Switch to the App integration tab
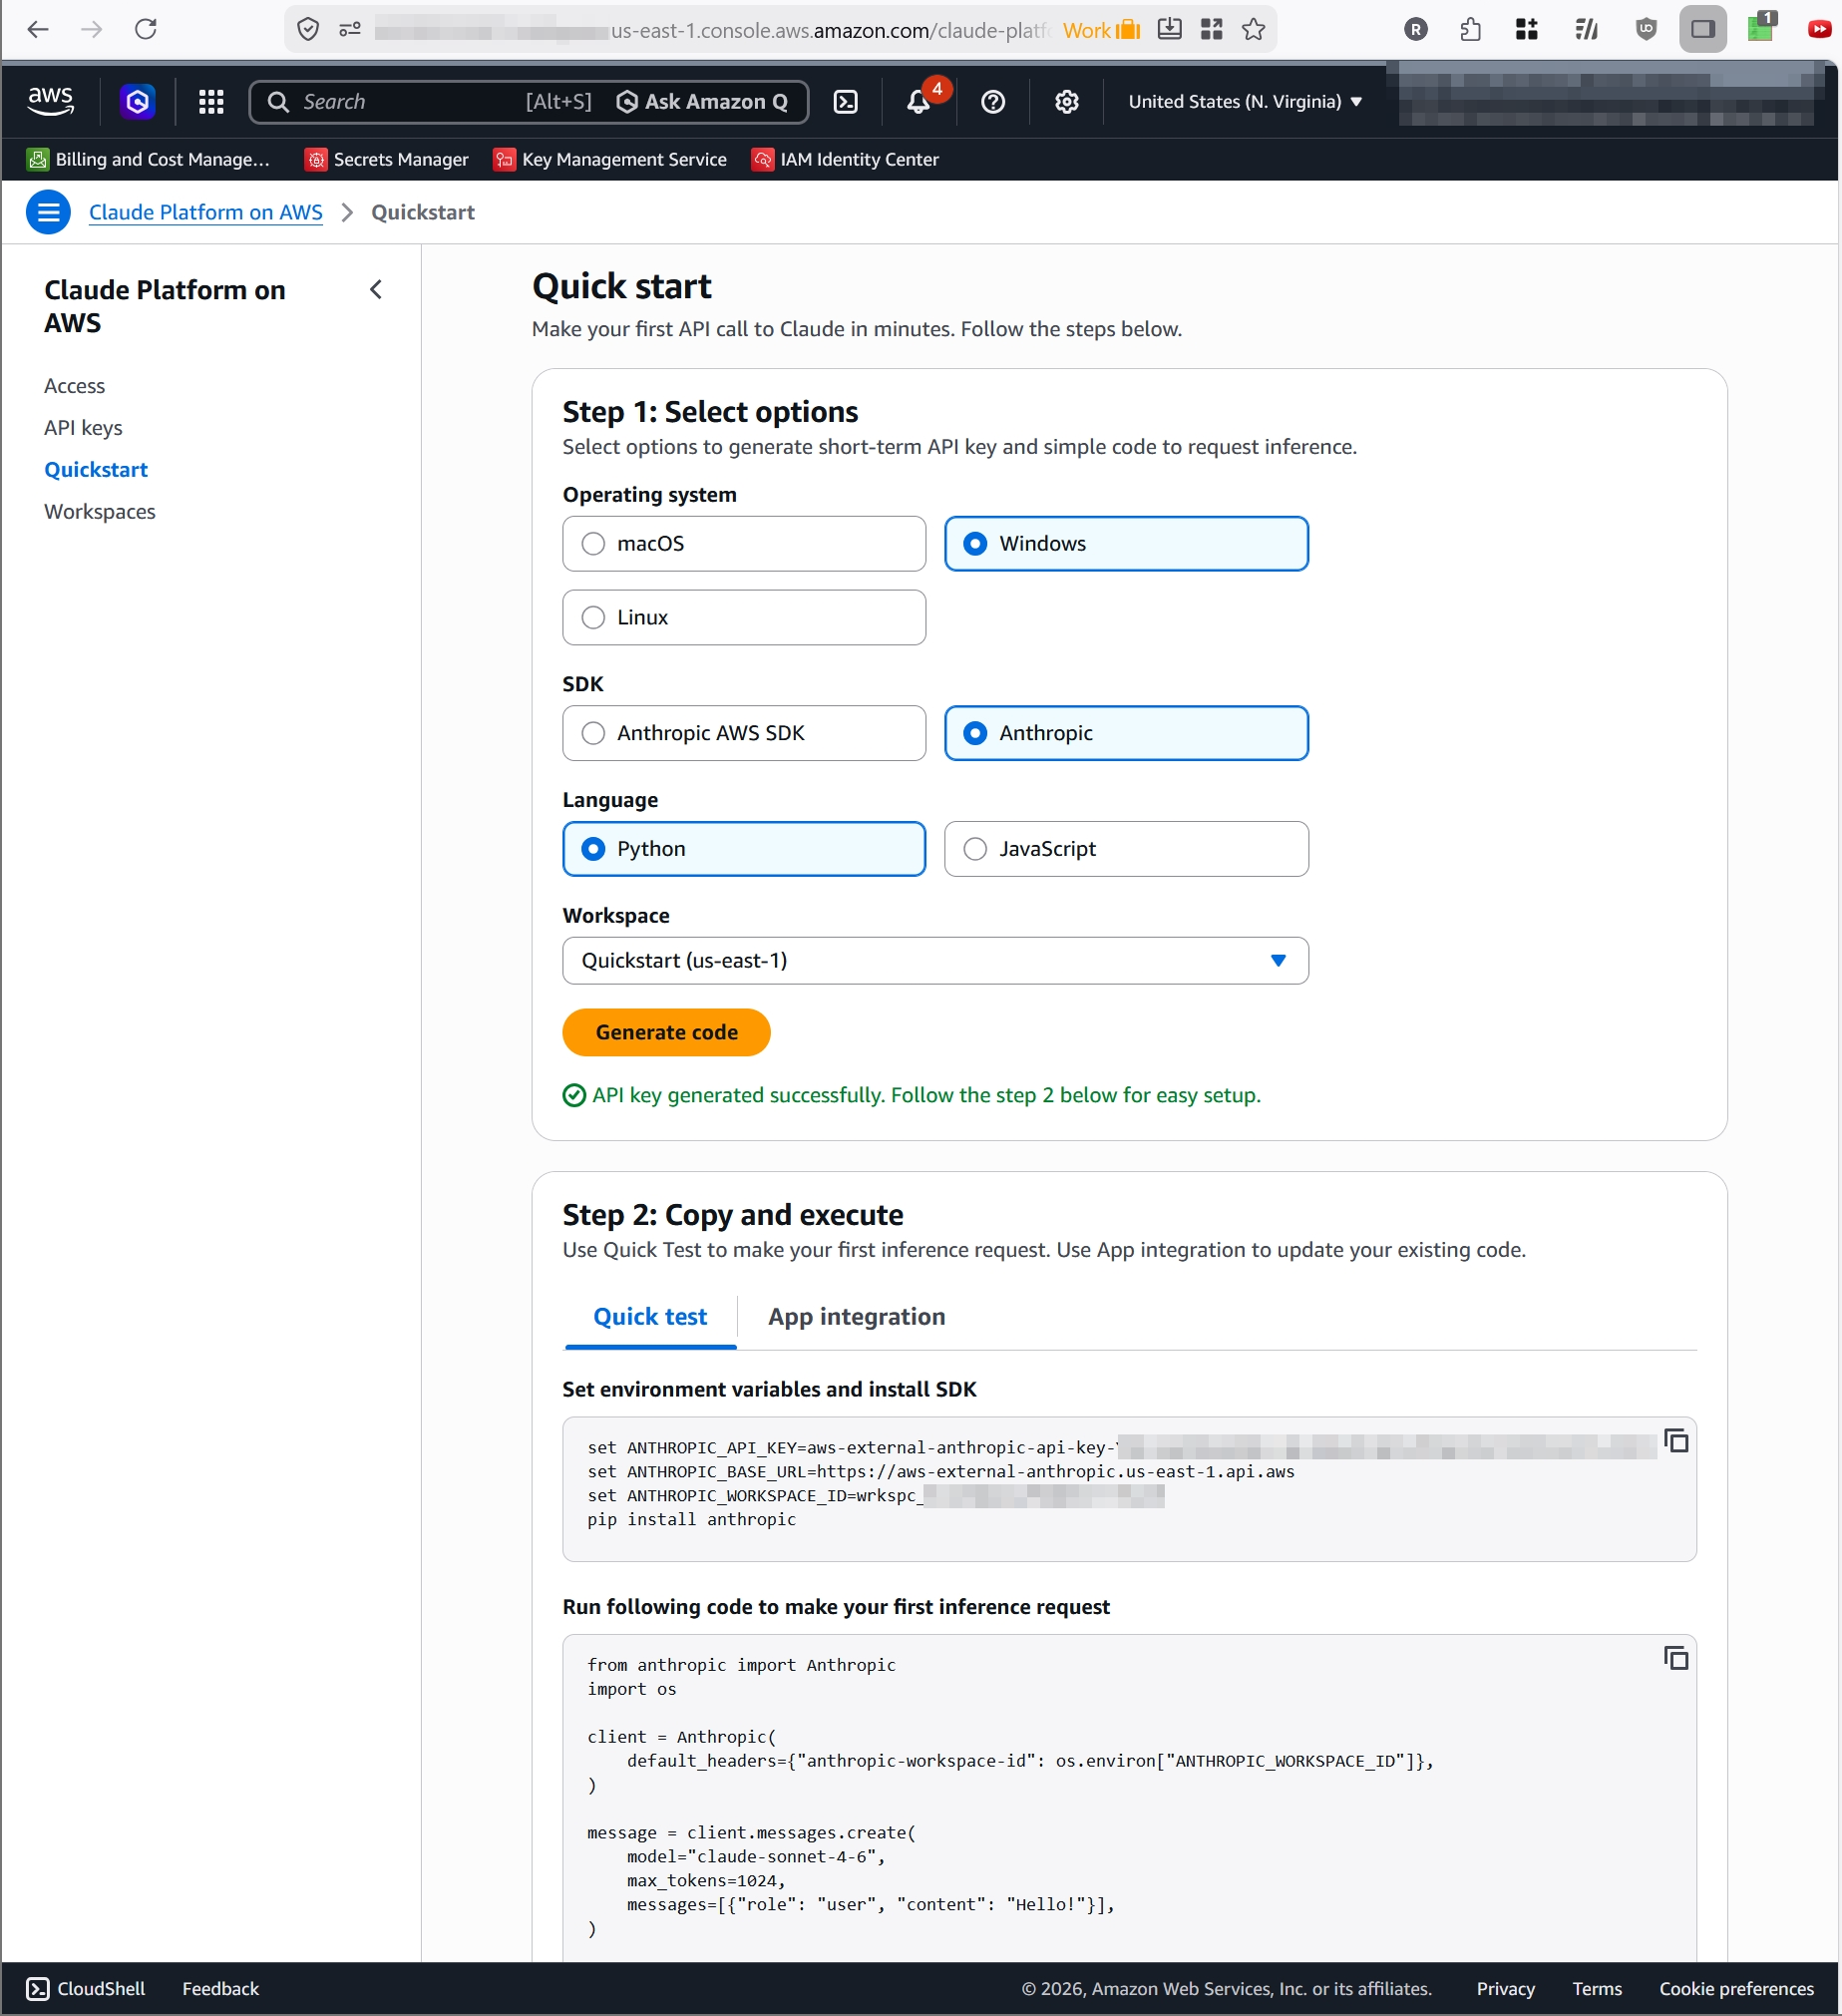1842x2016 pixels. point(857,1317)
